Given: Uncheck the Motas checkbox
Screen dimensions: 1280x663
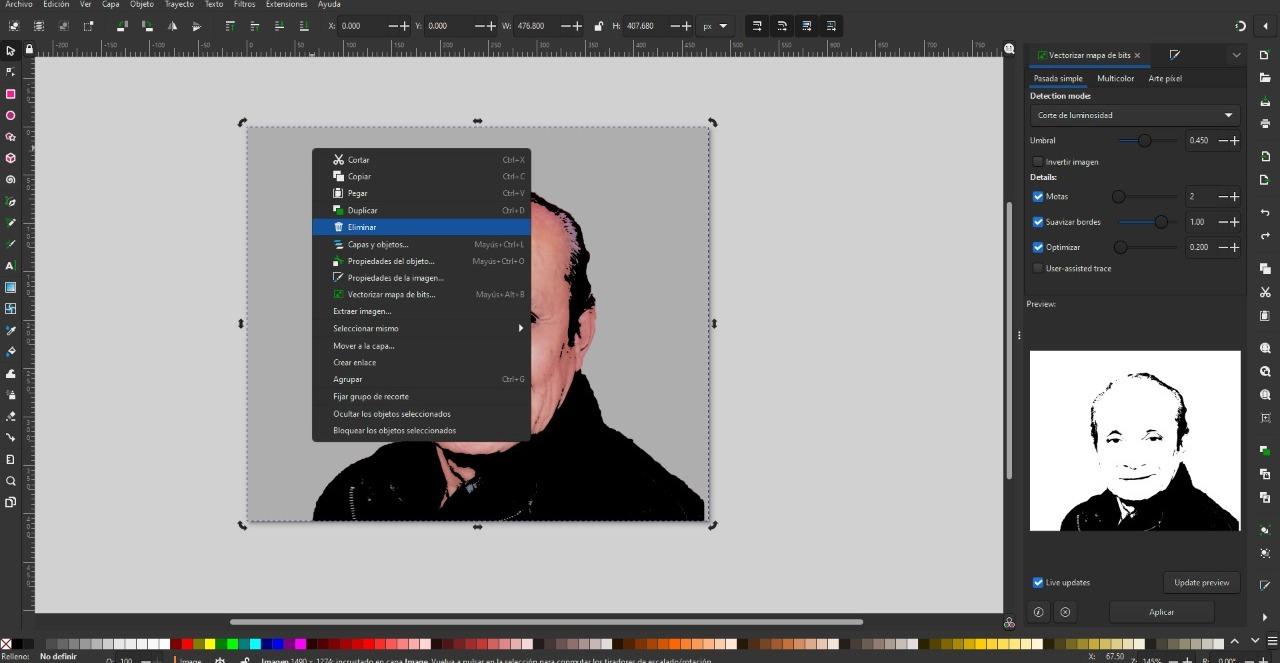Looking at the screenshot, I should (x=1038, y=197).
